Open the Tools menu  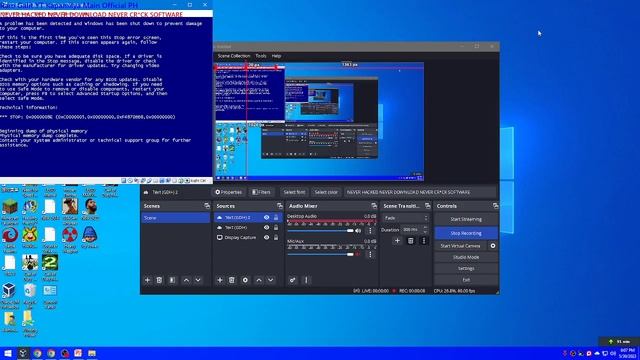tap(261, 56)
